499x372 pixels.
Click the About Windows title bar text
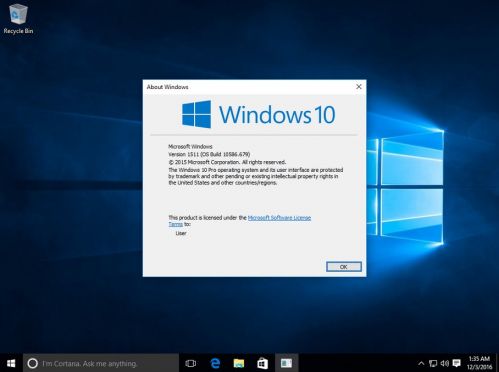coord(168,87)
